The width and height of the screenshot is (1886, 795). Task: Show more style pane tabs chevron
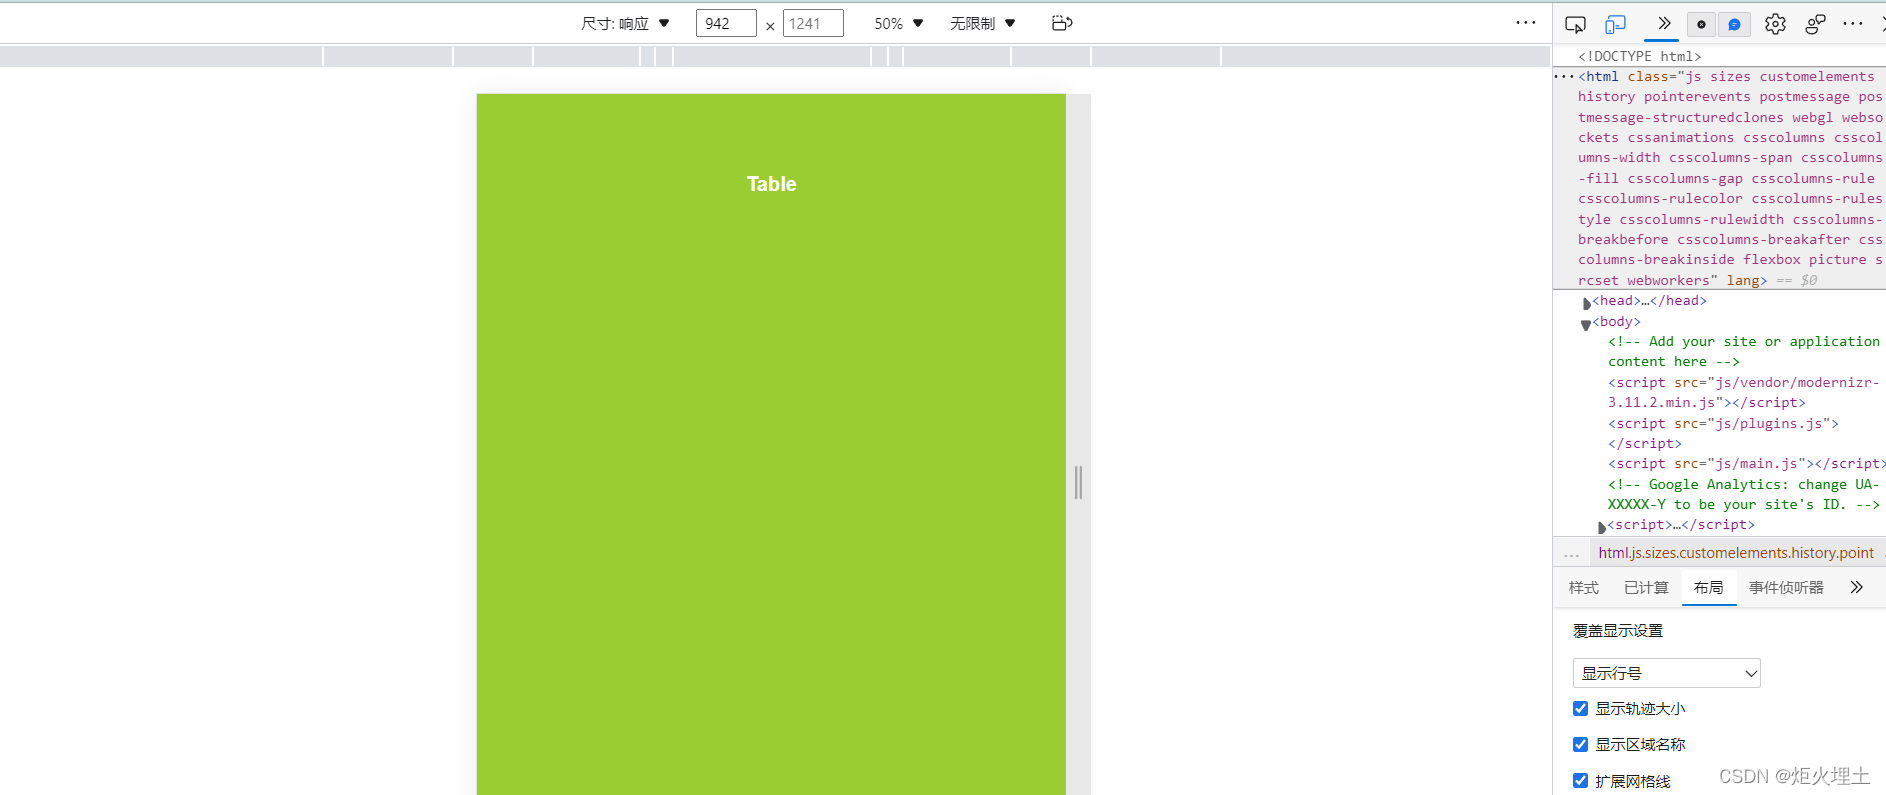pos(1857,588)
